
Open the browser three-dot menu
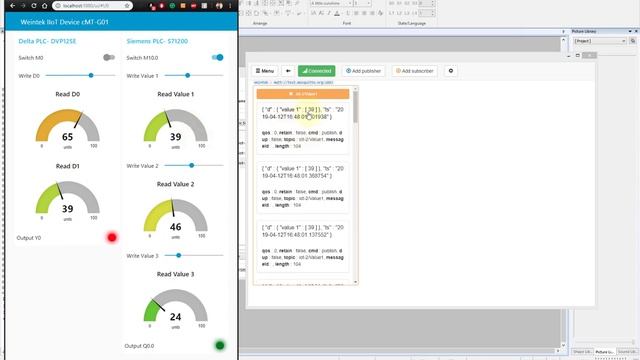(230, 6)
